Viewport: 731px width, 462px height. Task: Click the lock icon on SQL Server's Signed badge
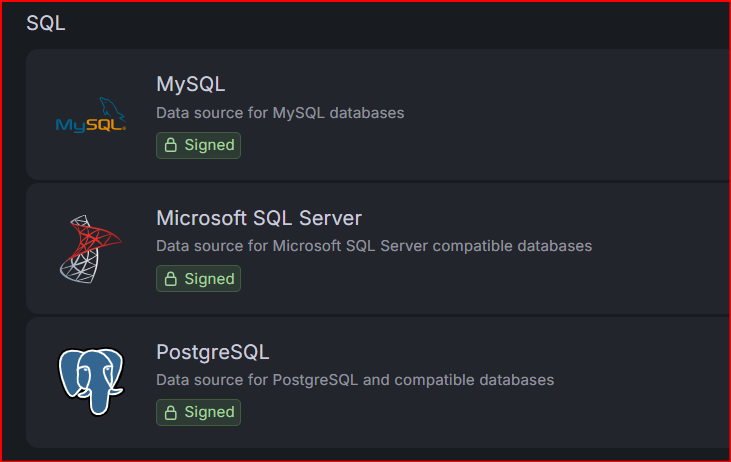pos(171,279)
